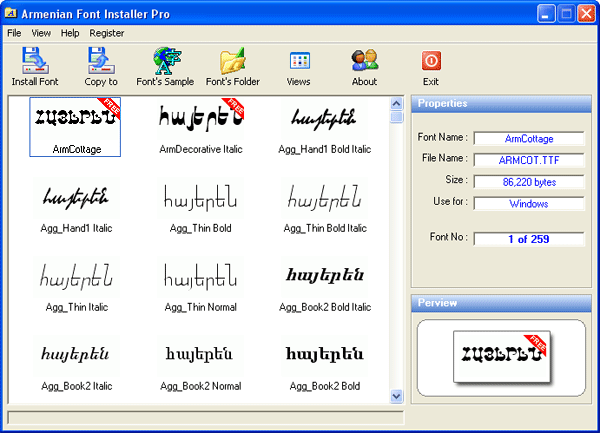Click the red Exit icon

[x=431, y=61]
